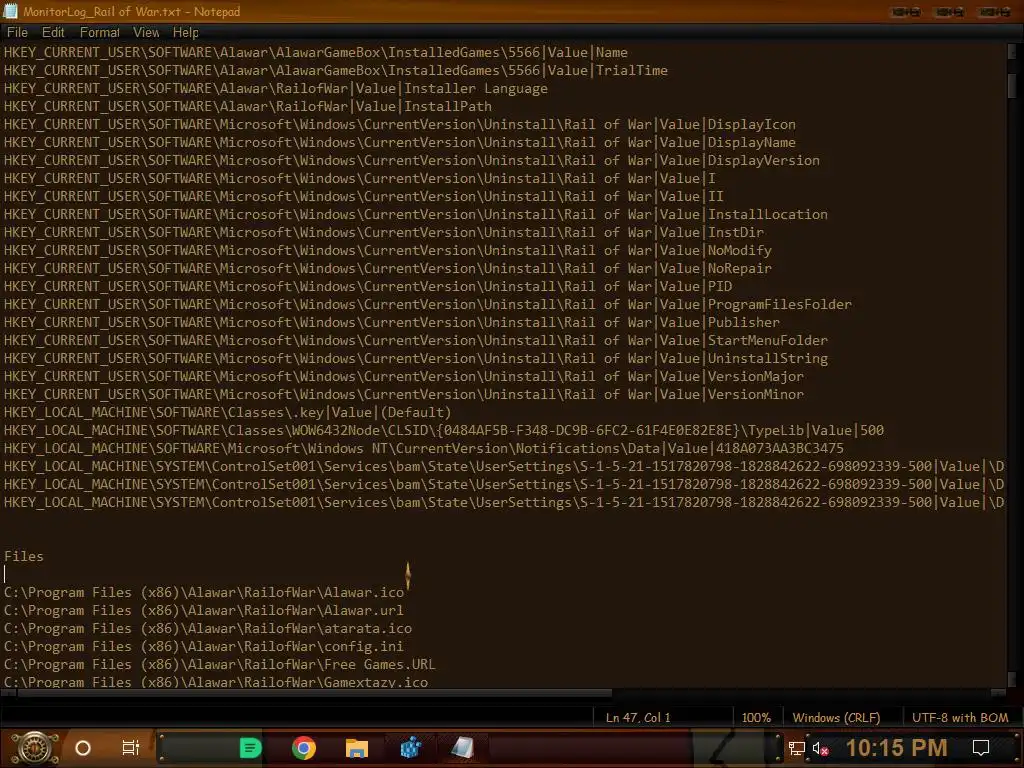Click the line ending in config.ini

[204, 647]
